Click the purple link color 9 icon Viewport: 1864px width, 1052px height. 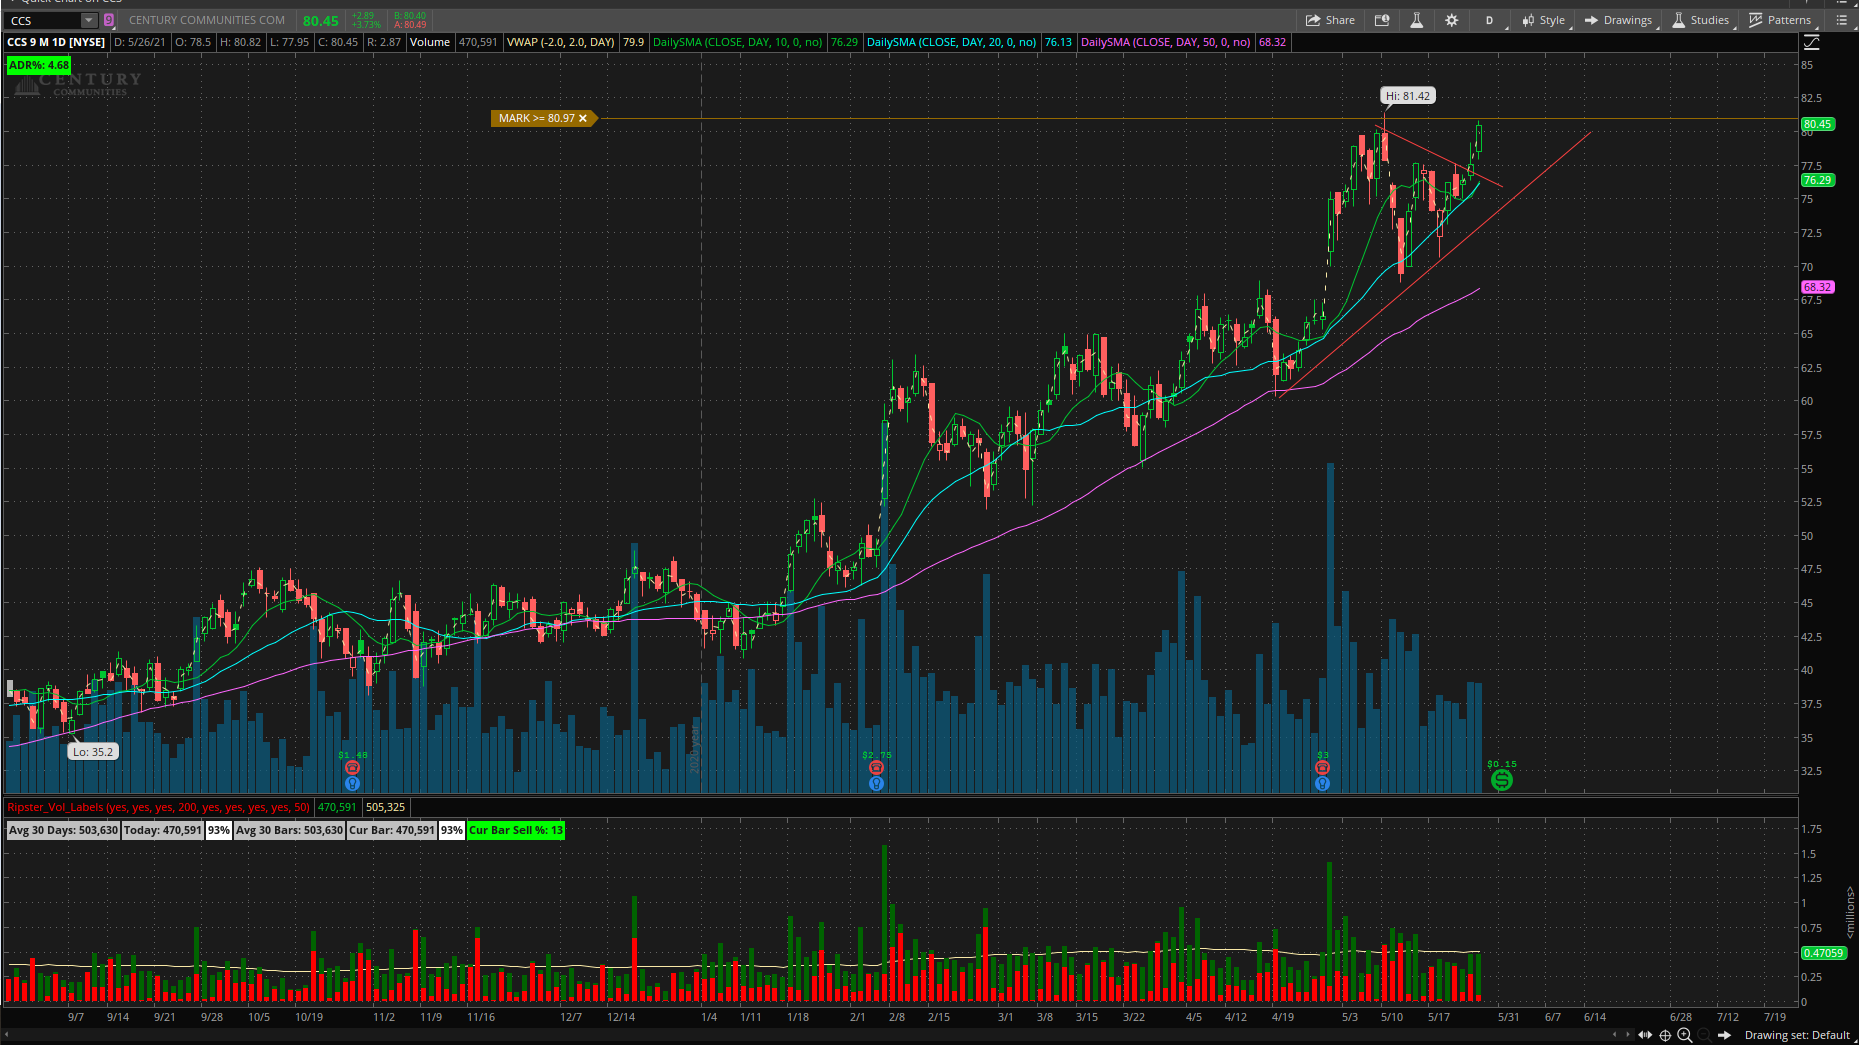pyautogui.click(x=109, y=21)
